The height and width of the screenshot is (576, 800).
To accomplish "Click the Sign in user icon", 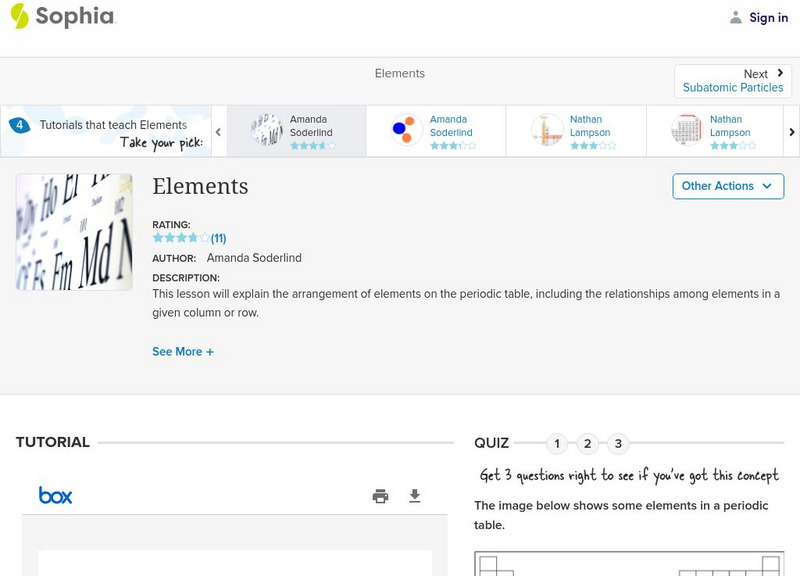I will (736, 17).
